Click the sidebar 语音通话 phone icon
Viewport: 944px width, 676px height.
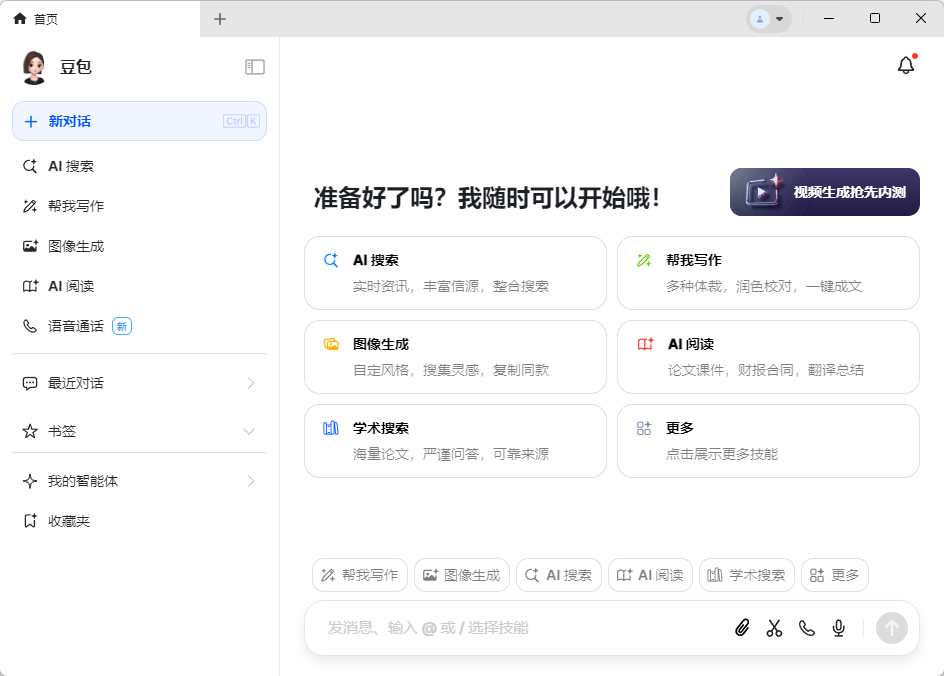click(x=30, y=326)
